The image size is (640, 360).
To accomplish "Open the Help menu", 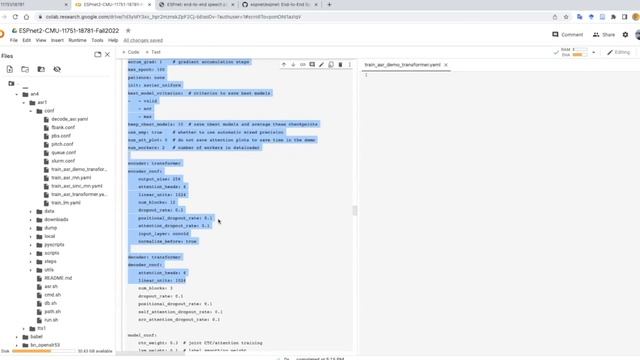I will 113,40.
